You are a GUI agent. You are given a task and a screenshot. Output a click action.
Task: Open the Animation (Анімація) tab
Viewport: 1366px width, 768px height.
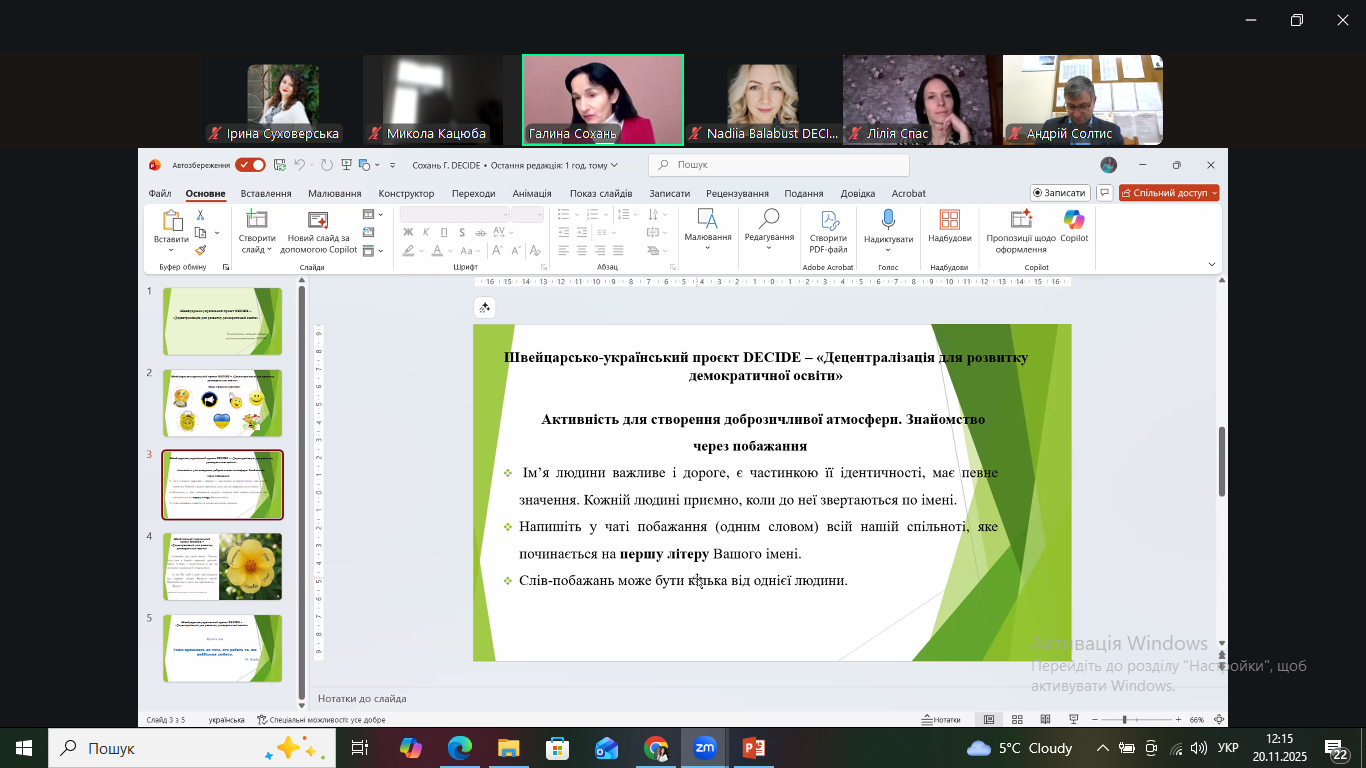click(x=531, y=194)
